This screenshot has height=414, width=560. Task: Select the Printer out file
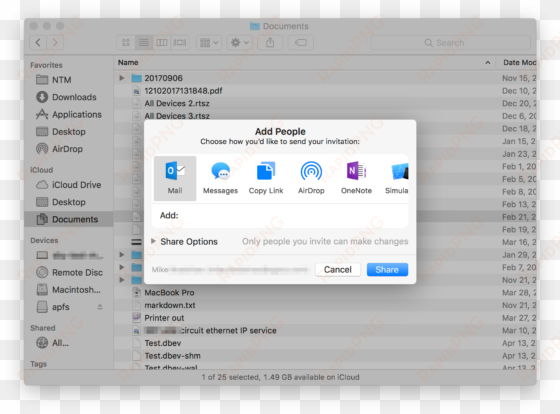pos(164,318)
